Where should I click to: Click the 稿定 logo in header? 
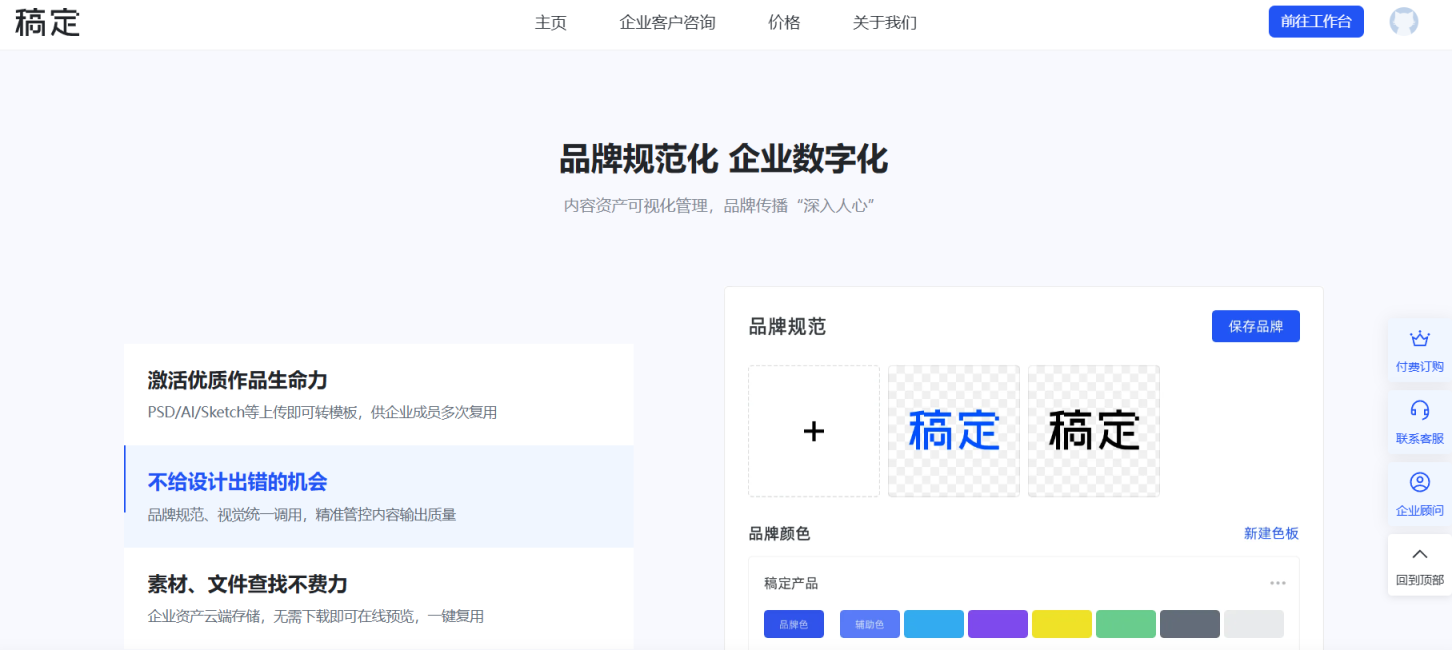point(47,22)
